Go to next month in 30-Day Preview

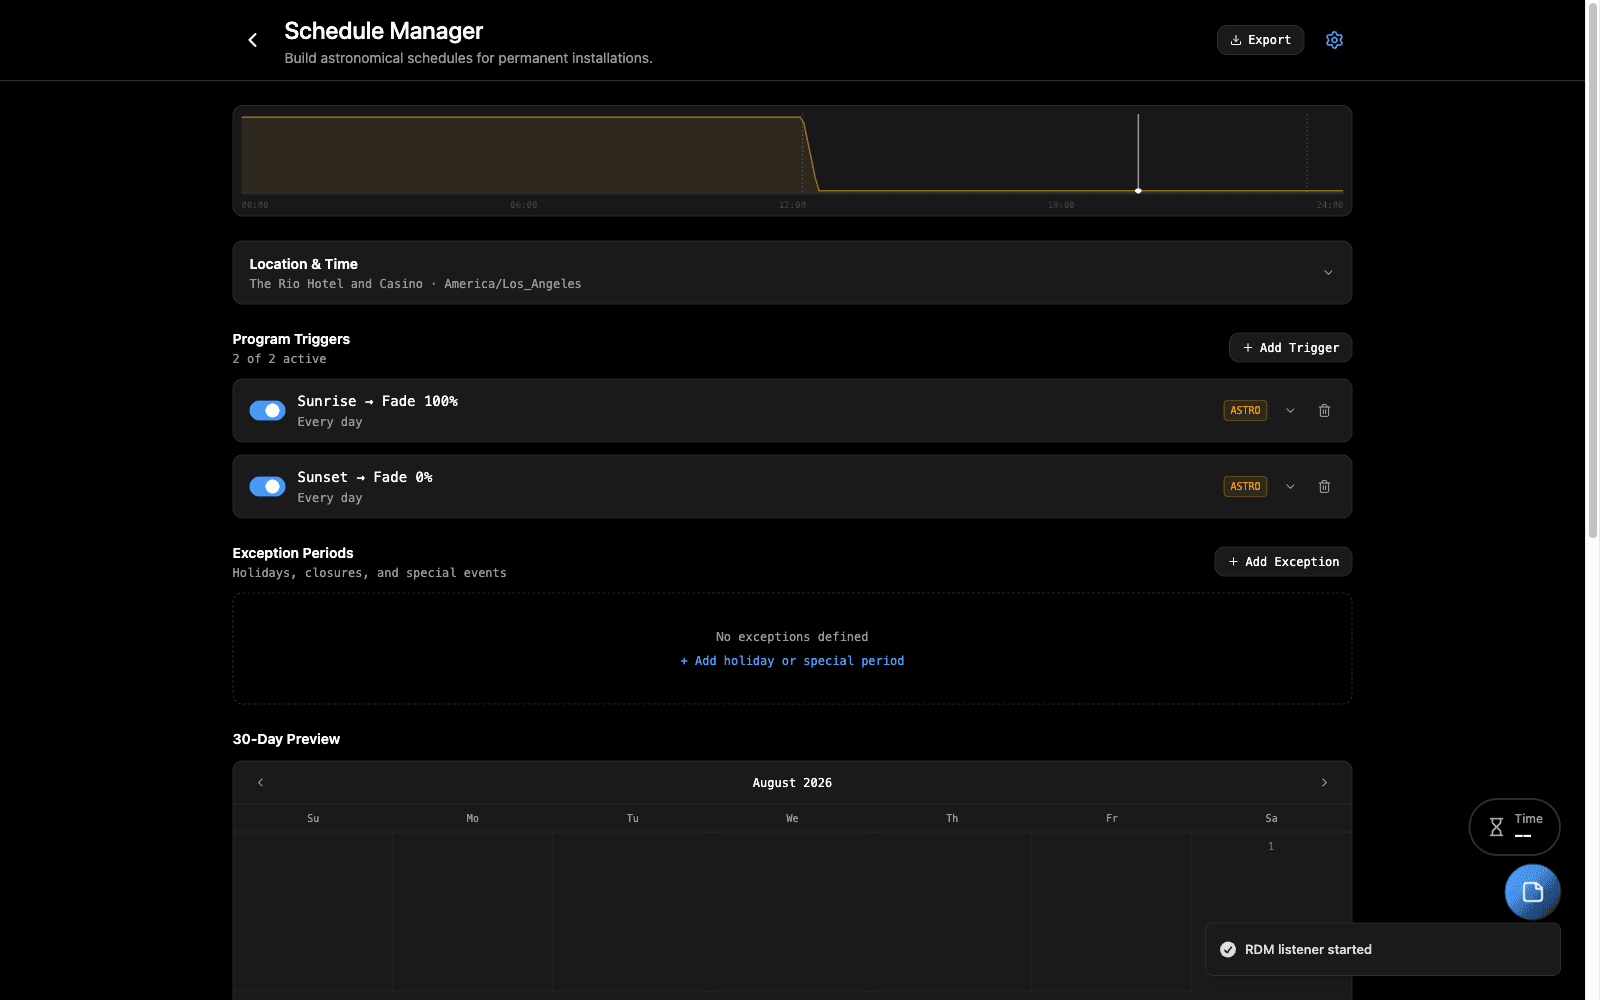pyautogui.click(x=1324, y=783)
